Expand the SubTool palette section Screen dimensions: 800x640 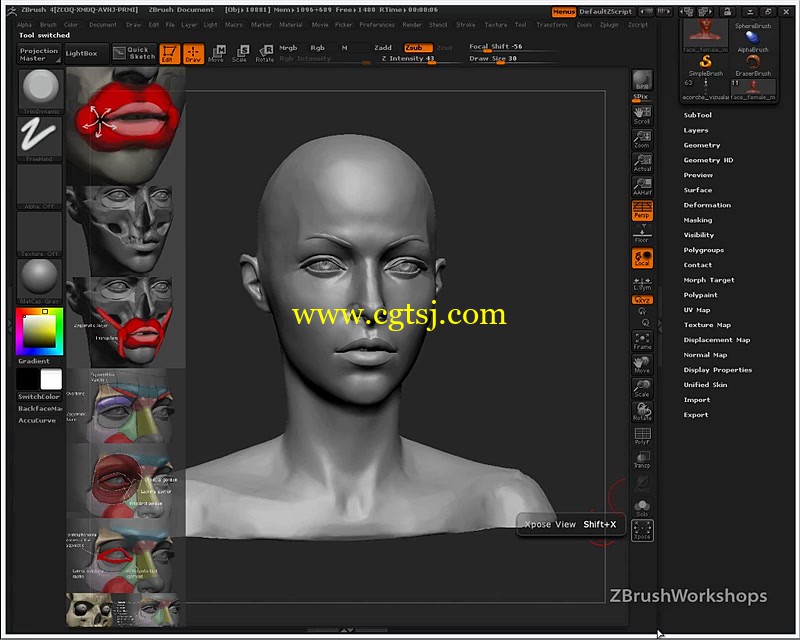697,115
